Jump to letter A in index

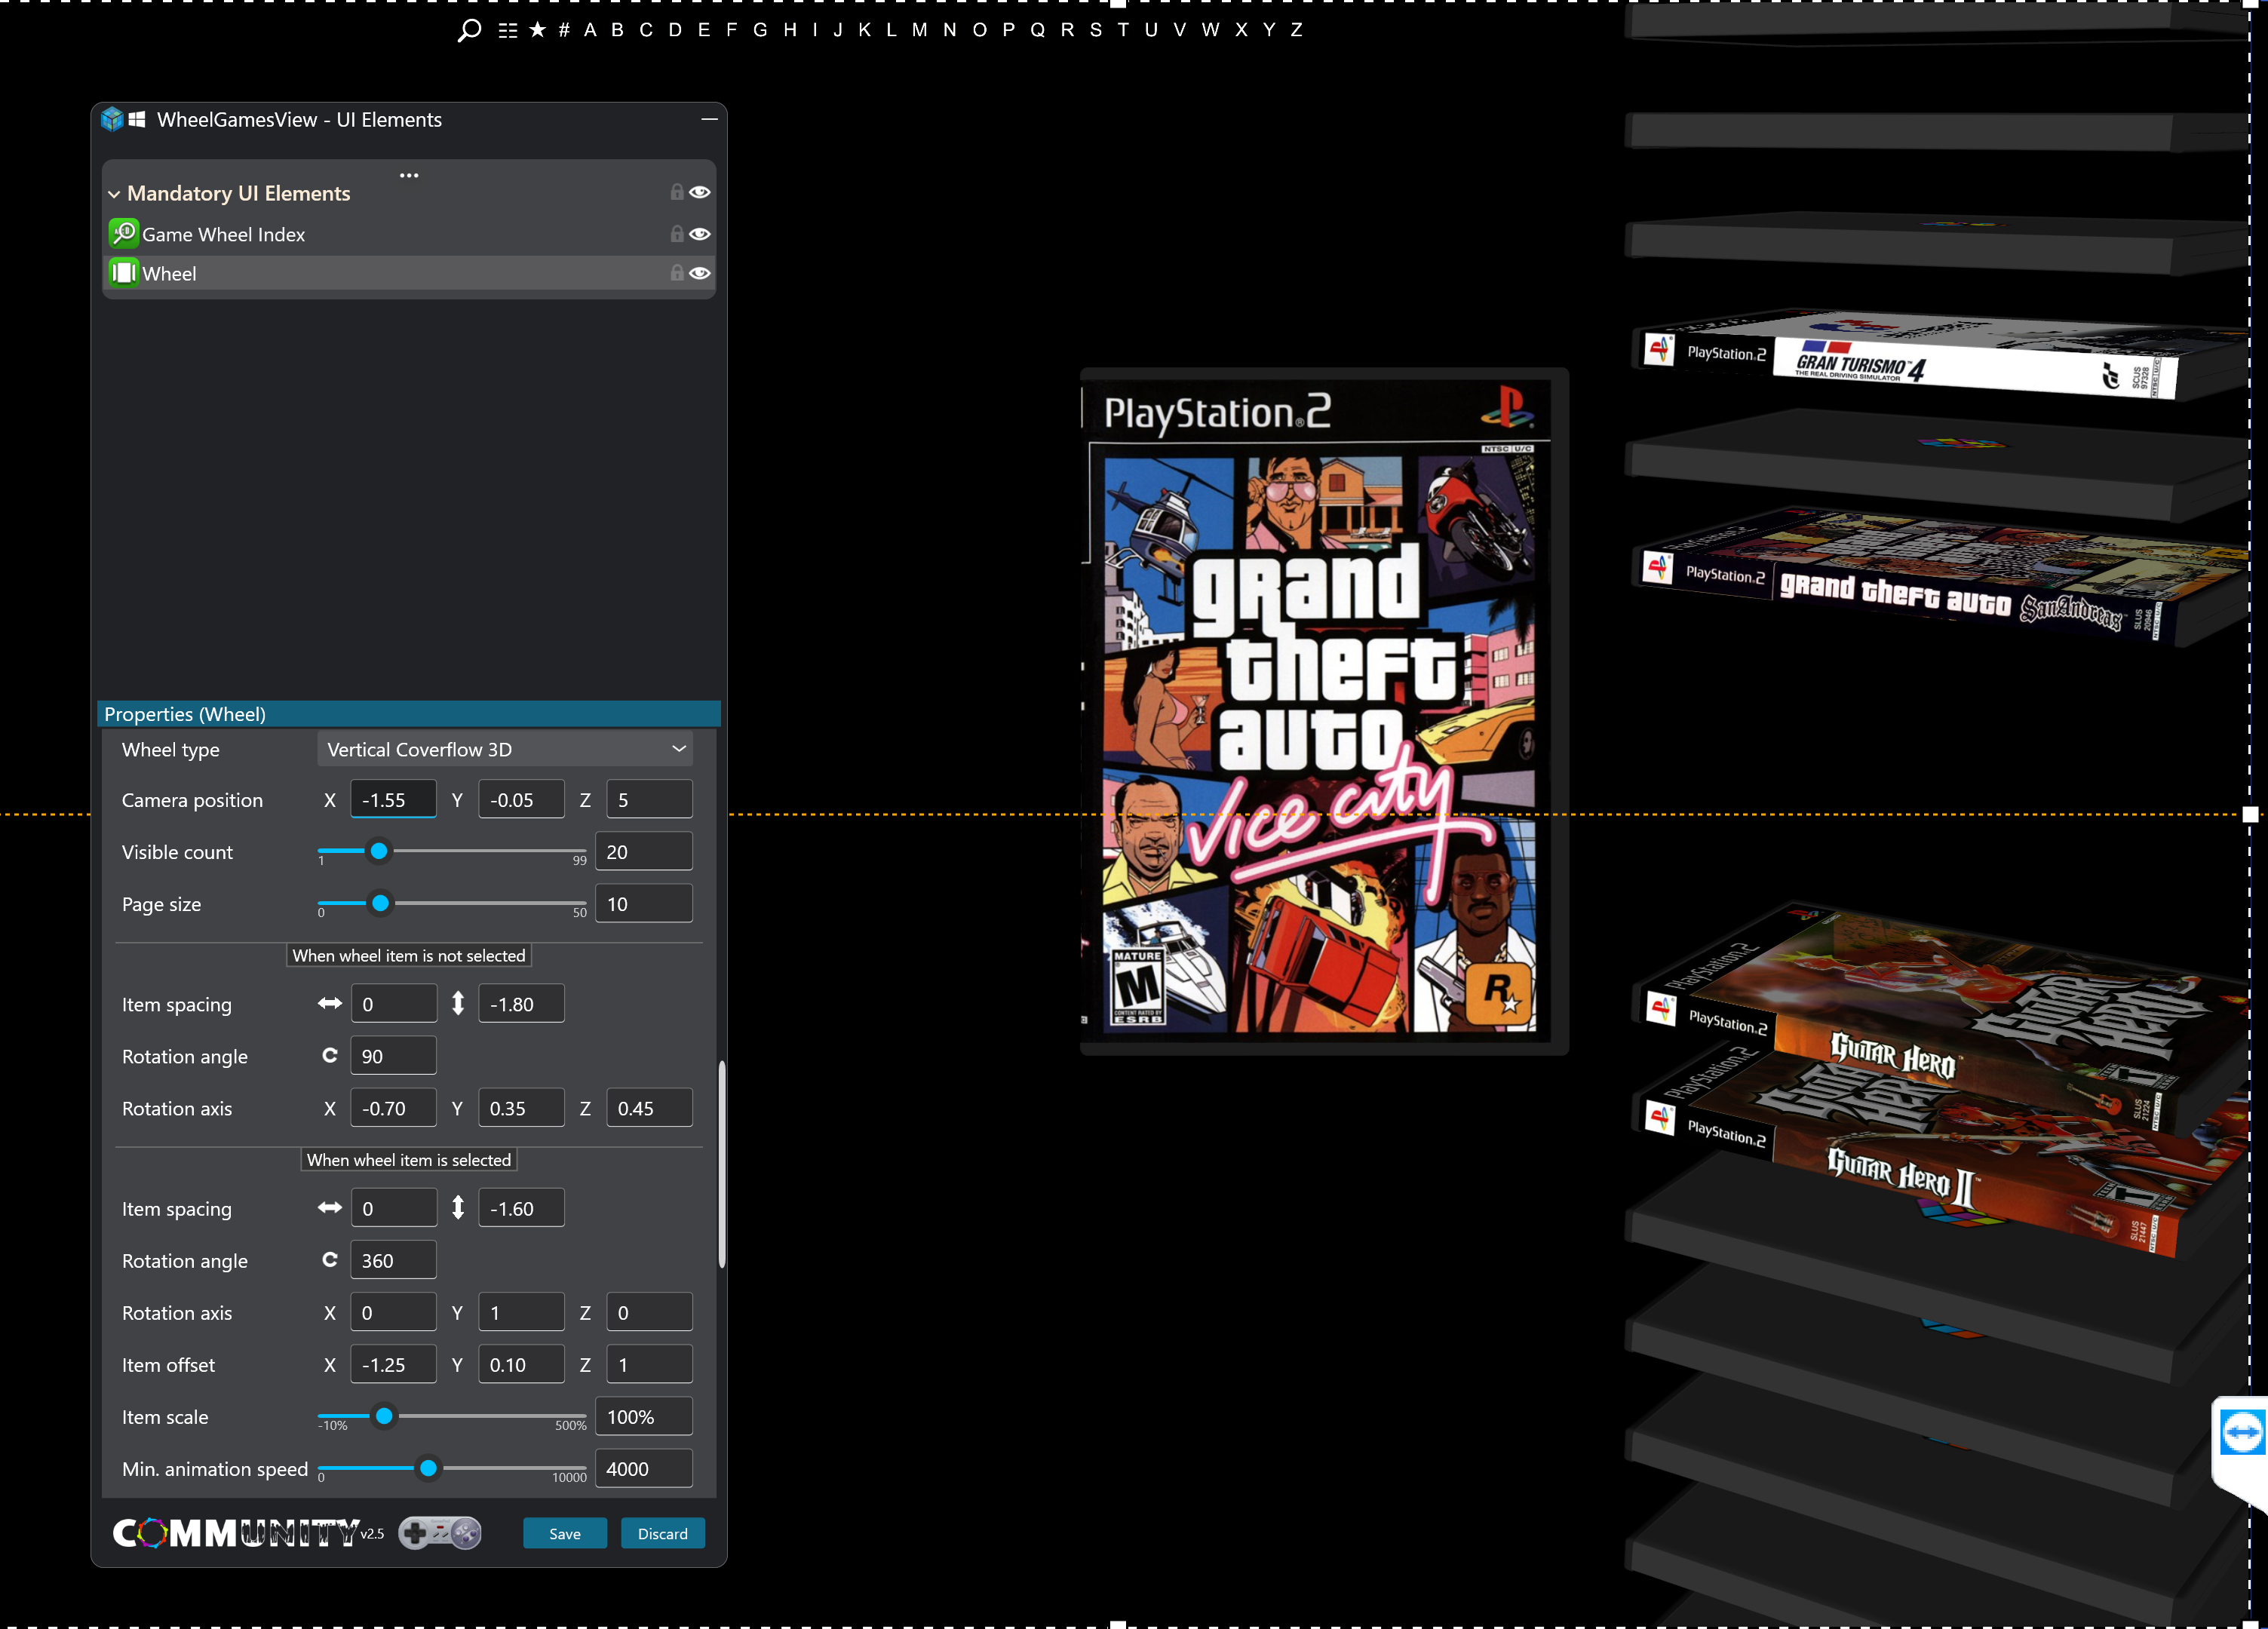click(x=590, y=30)
